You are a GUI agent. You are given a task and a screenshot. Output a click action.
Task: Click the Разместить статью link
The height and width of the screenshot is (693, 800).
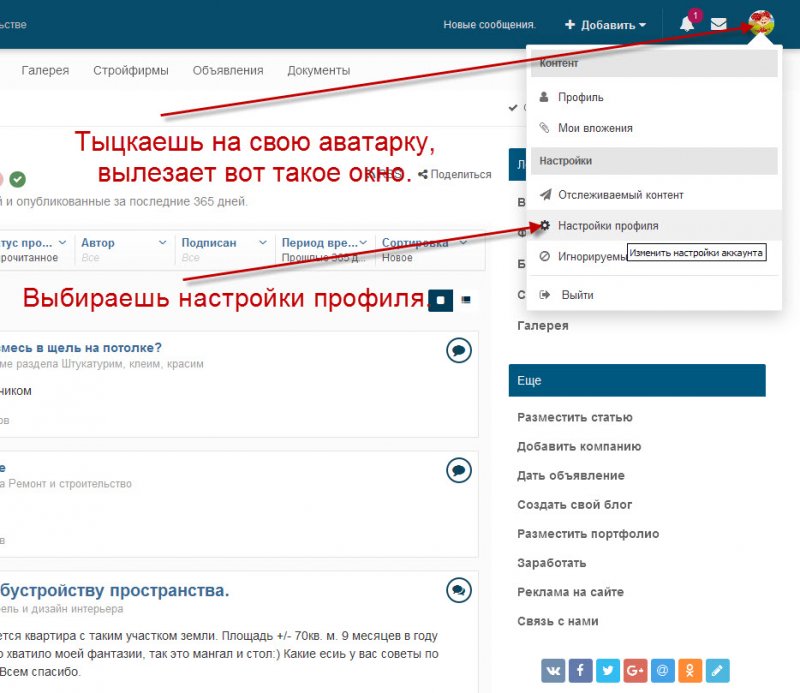[x=574, y=417]
